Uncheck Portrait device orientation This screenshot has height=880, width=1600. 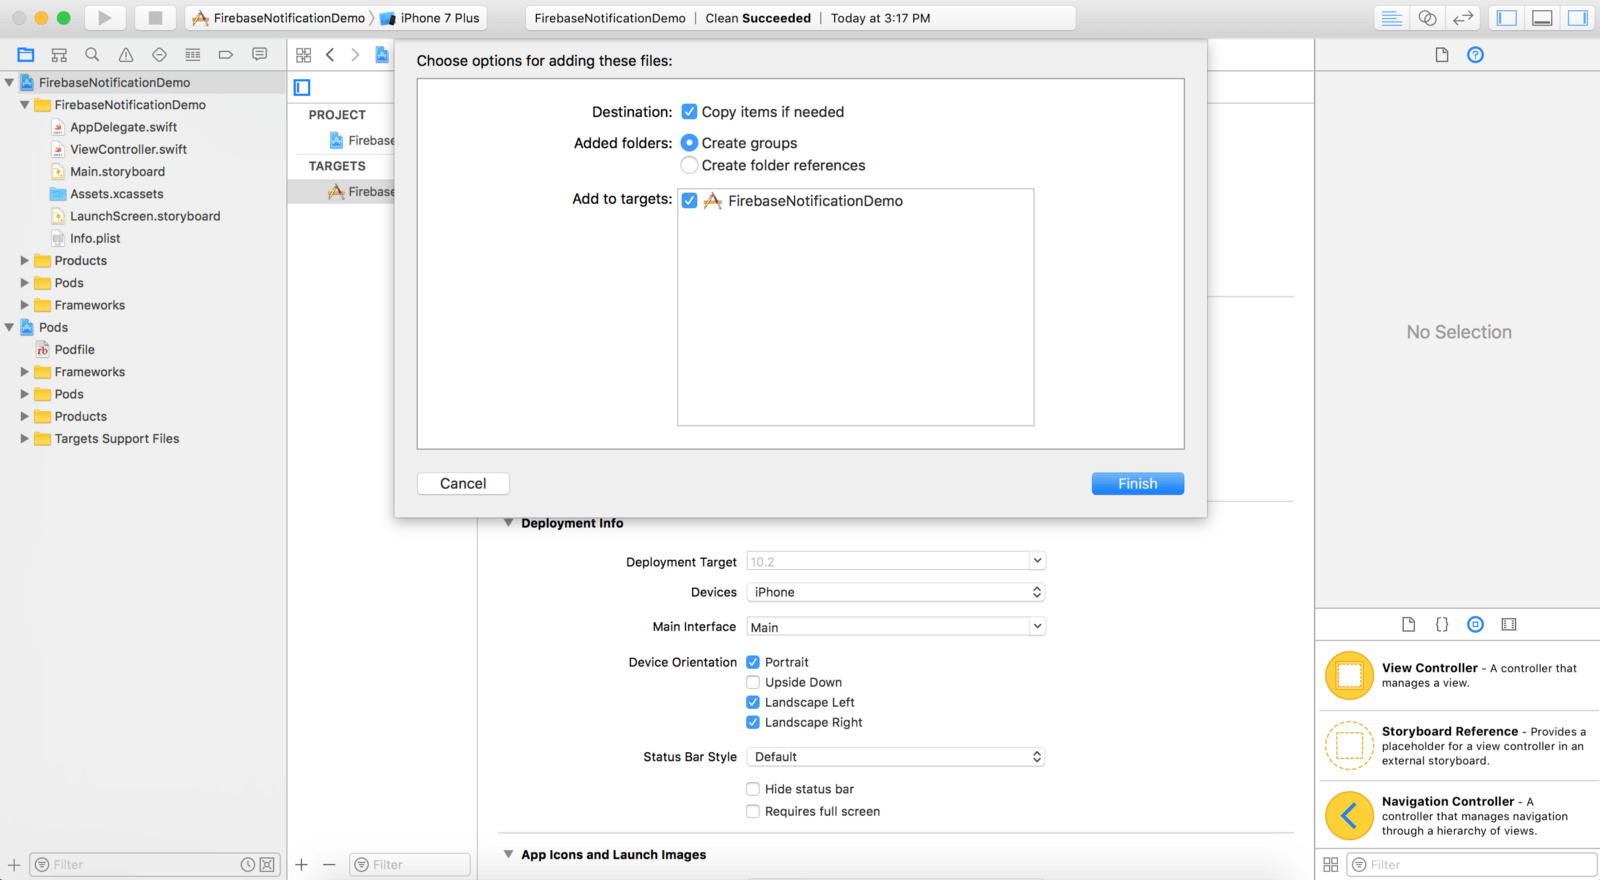tap(753, 662)
